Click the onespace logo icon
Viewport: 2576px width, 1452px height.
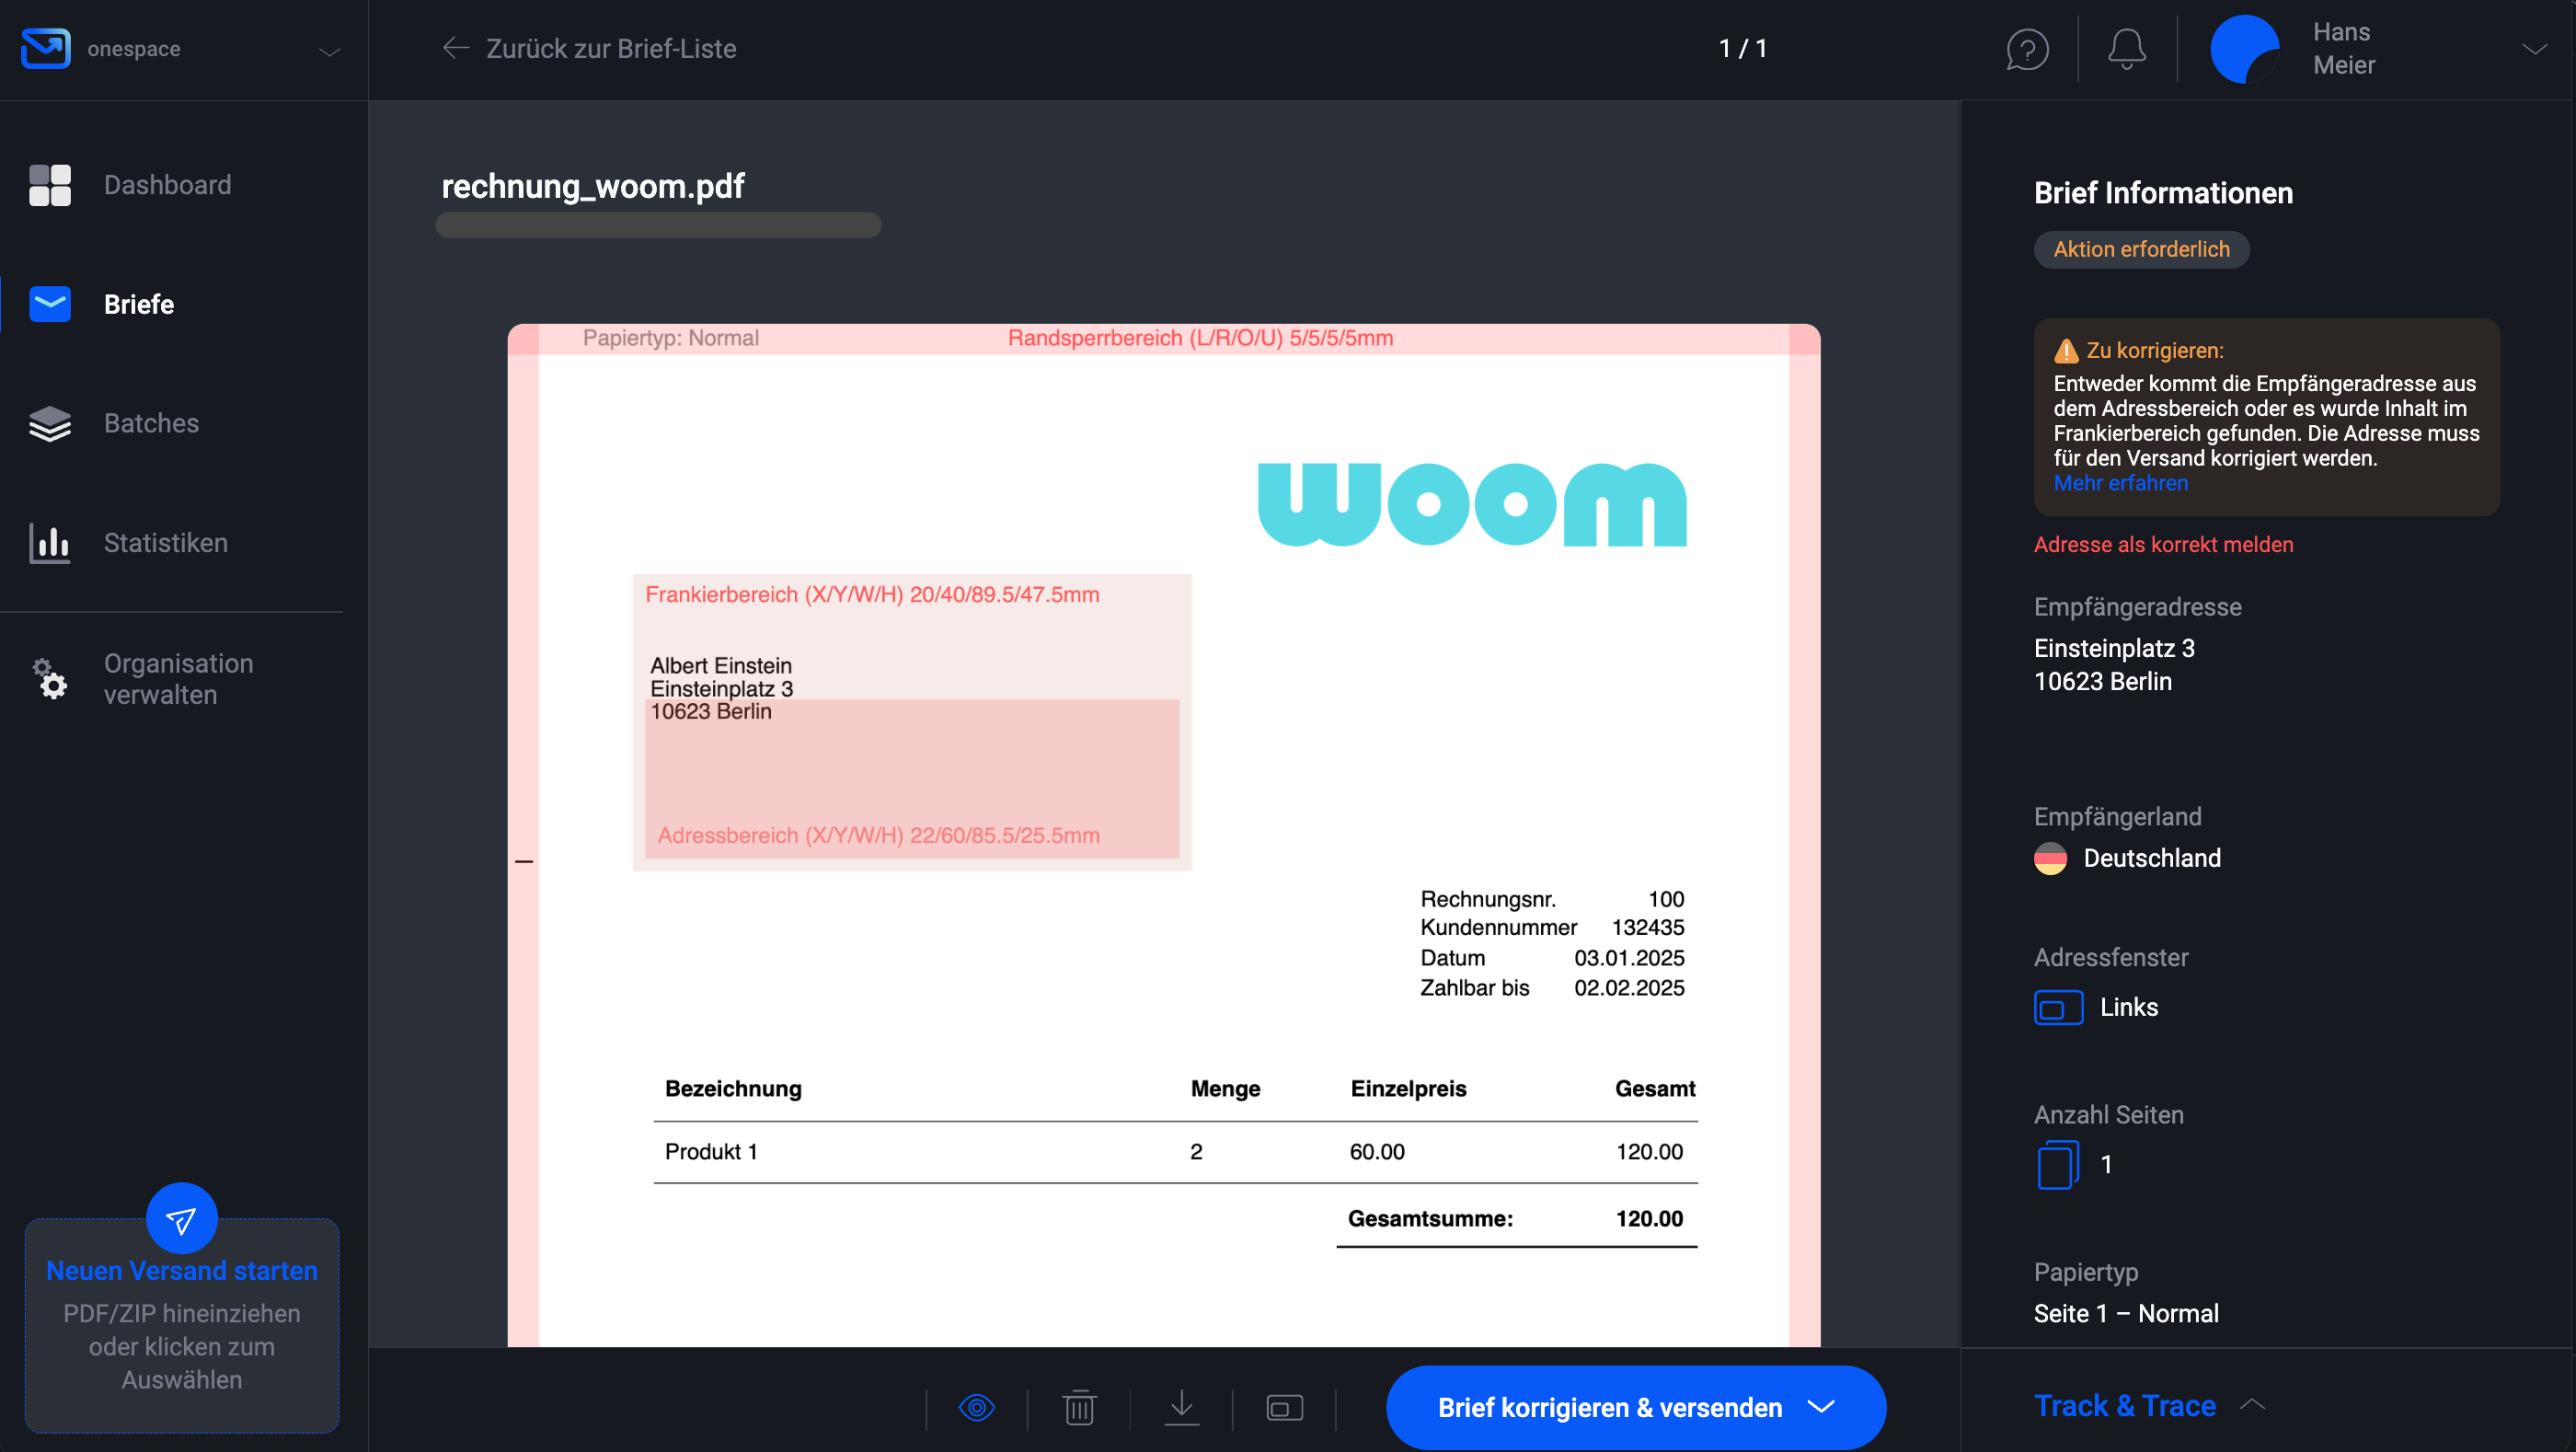coord(44,47)
